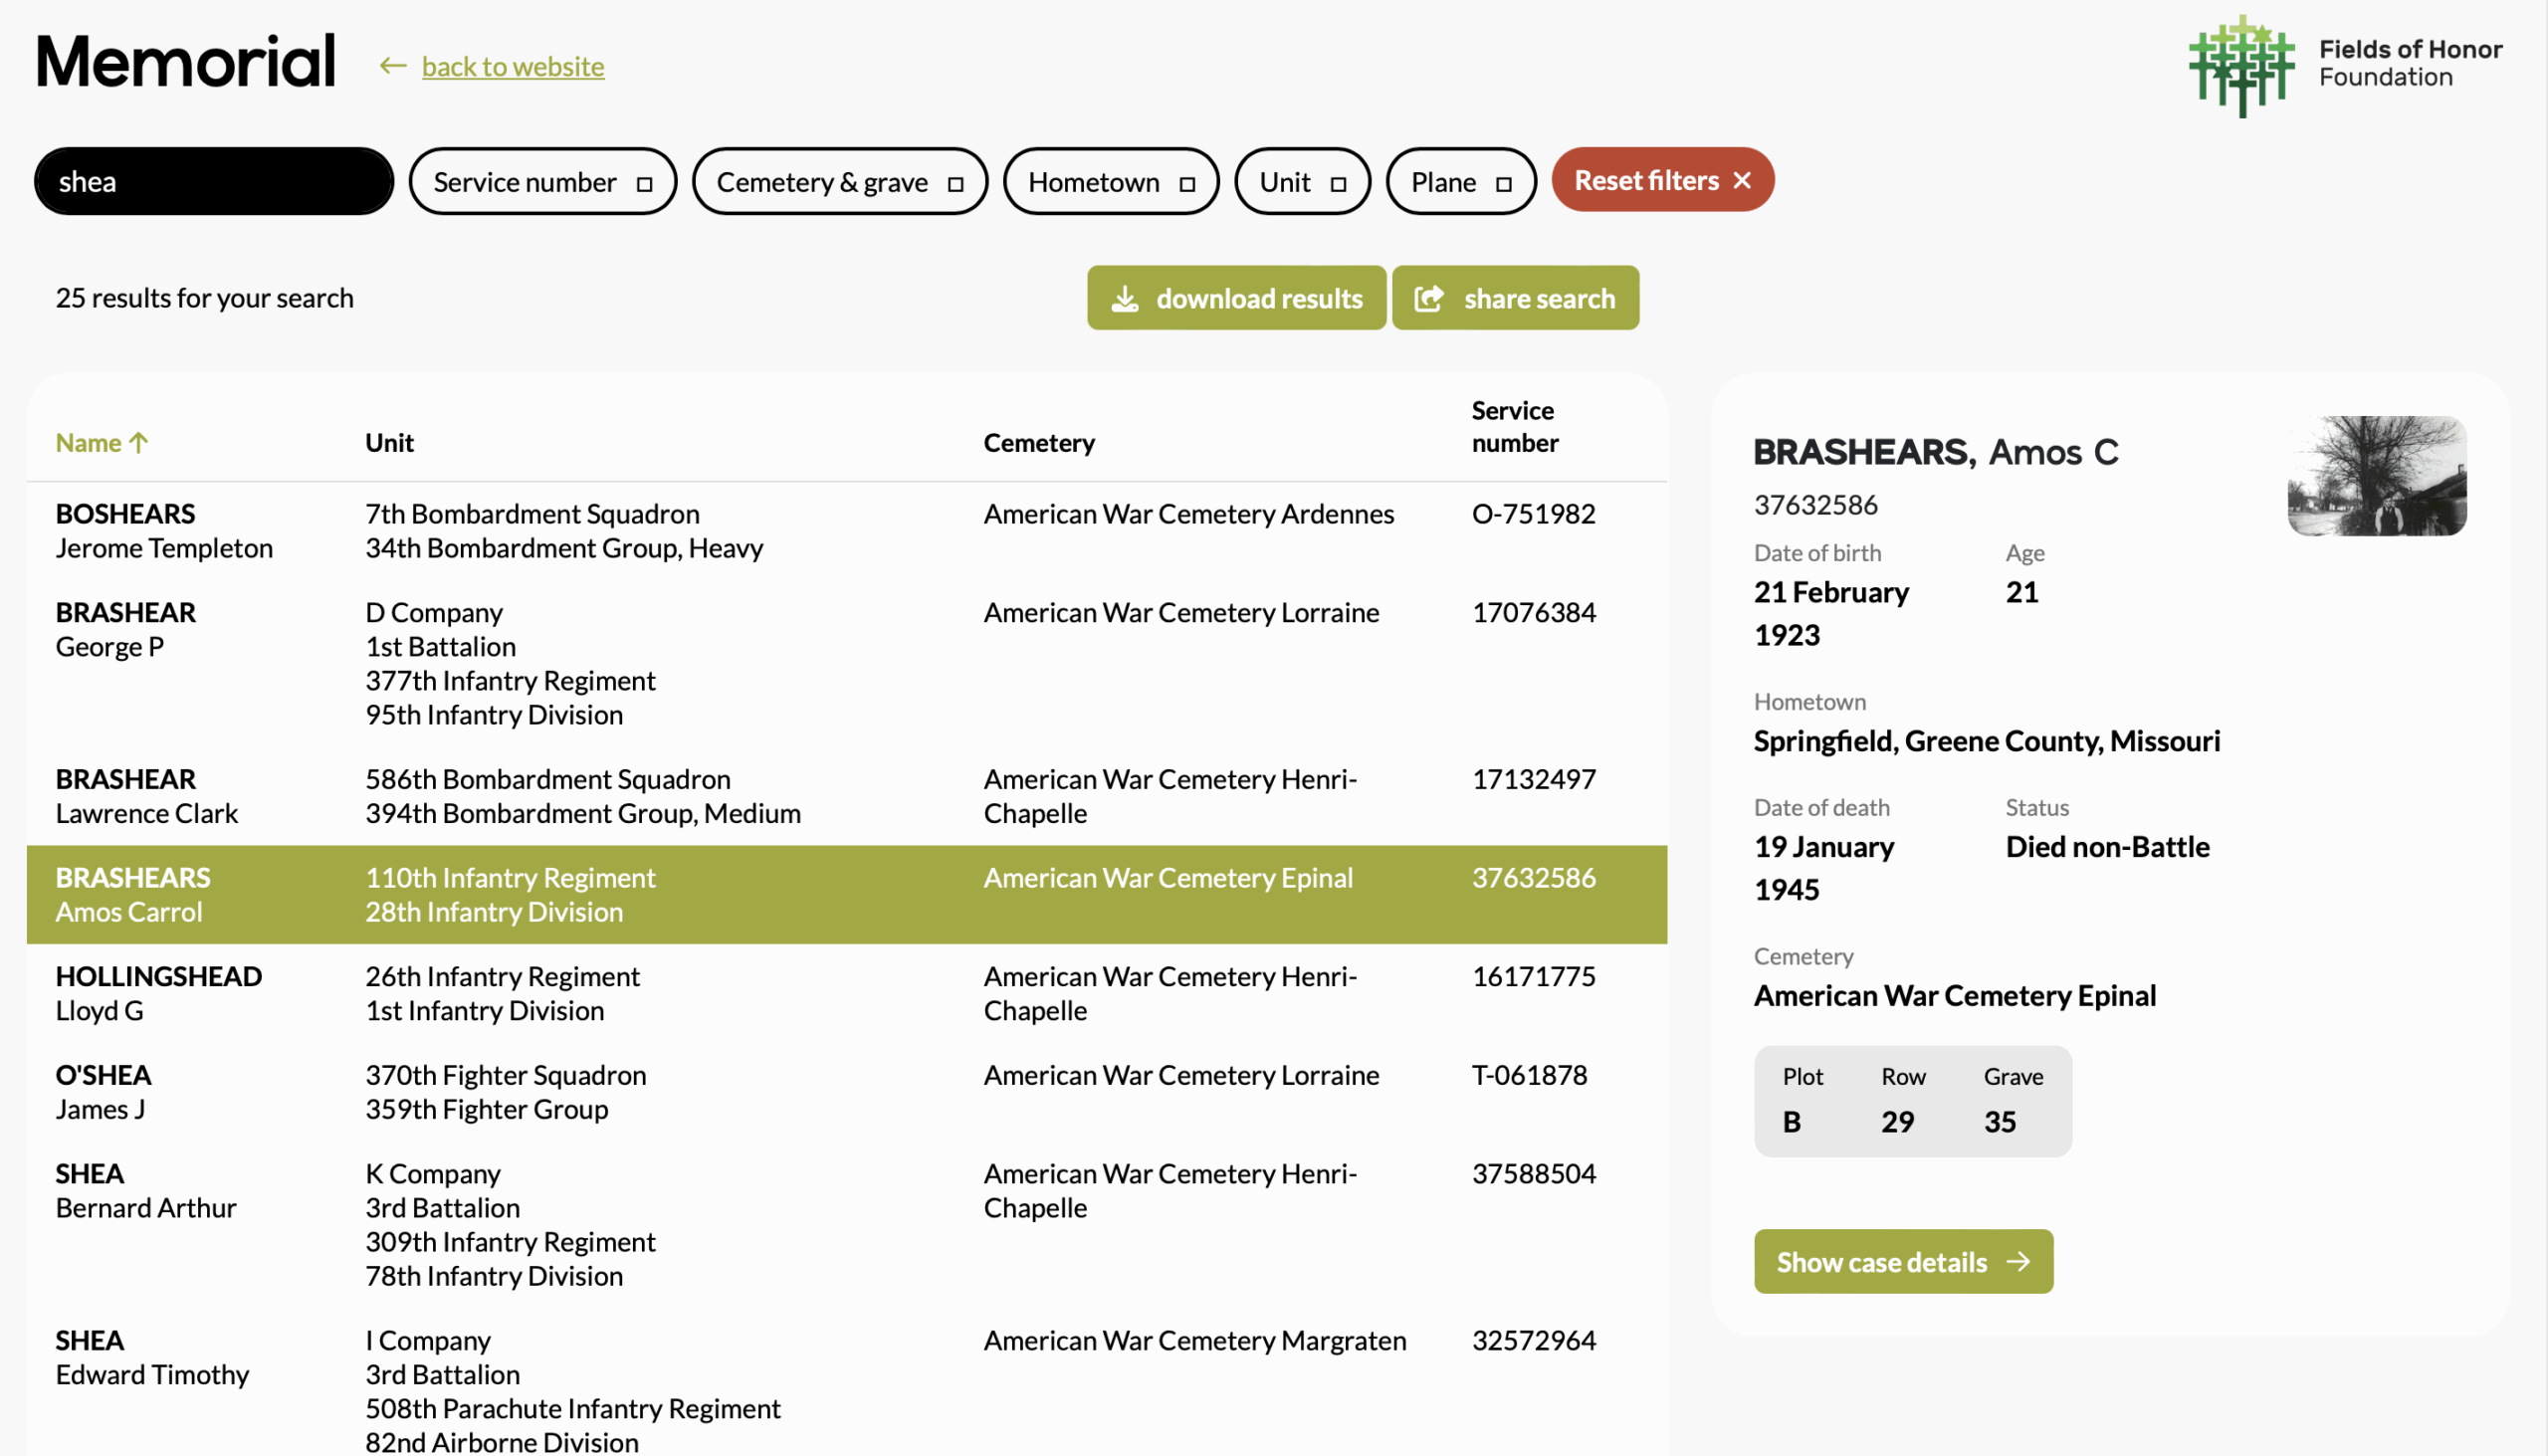The image size is (2548, 1456).
Task: Click the arrow icon on Show case details
Action: pyautogui.click(x=2018, y=1262)
